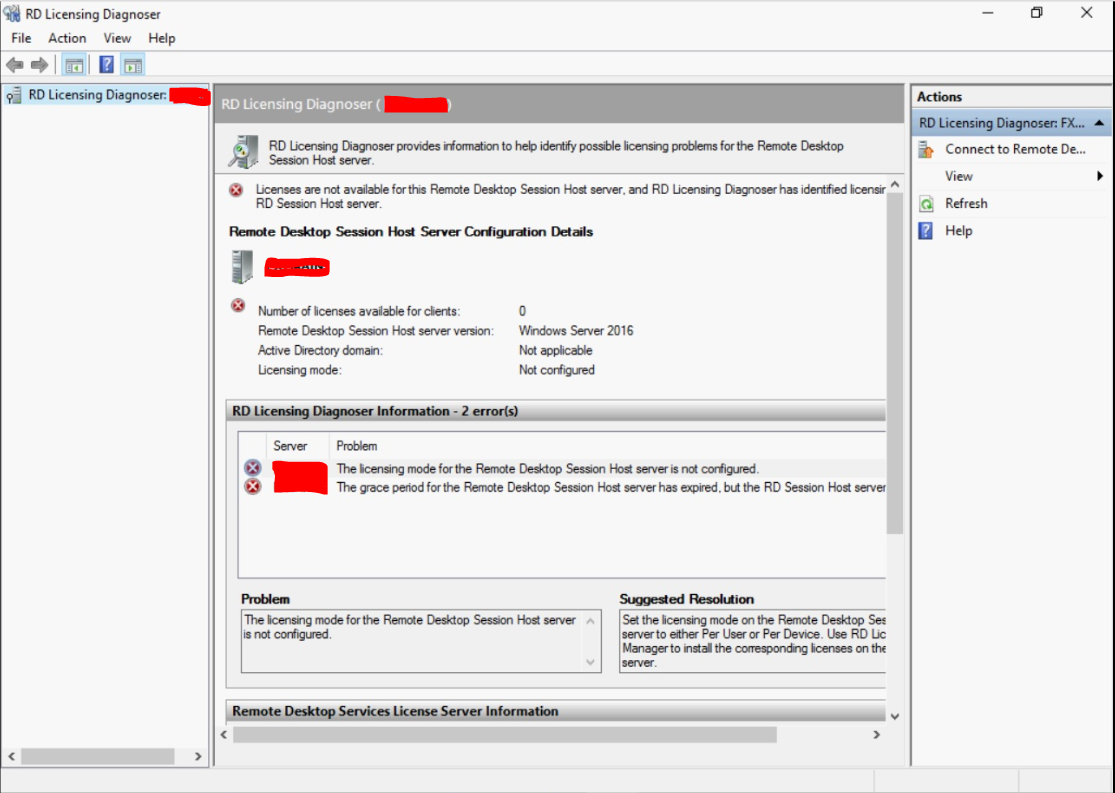Click the scroll down arrow of main pane
Viewport: 1115px width, 793px height.
[894, 716]
